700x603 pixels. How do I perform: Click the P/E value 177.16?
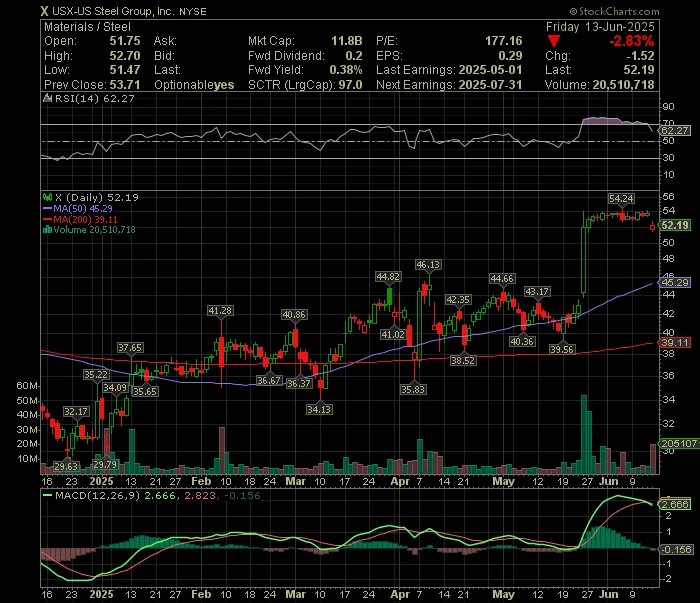click(x=504, y=41)
